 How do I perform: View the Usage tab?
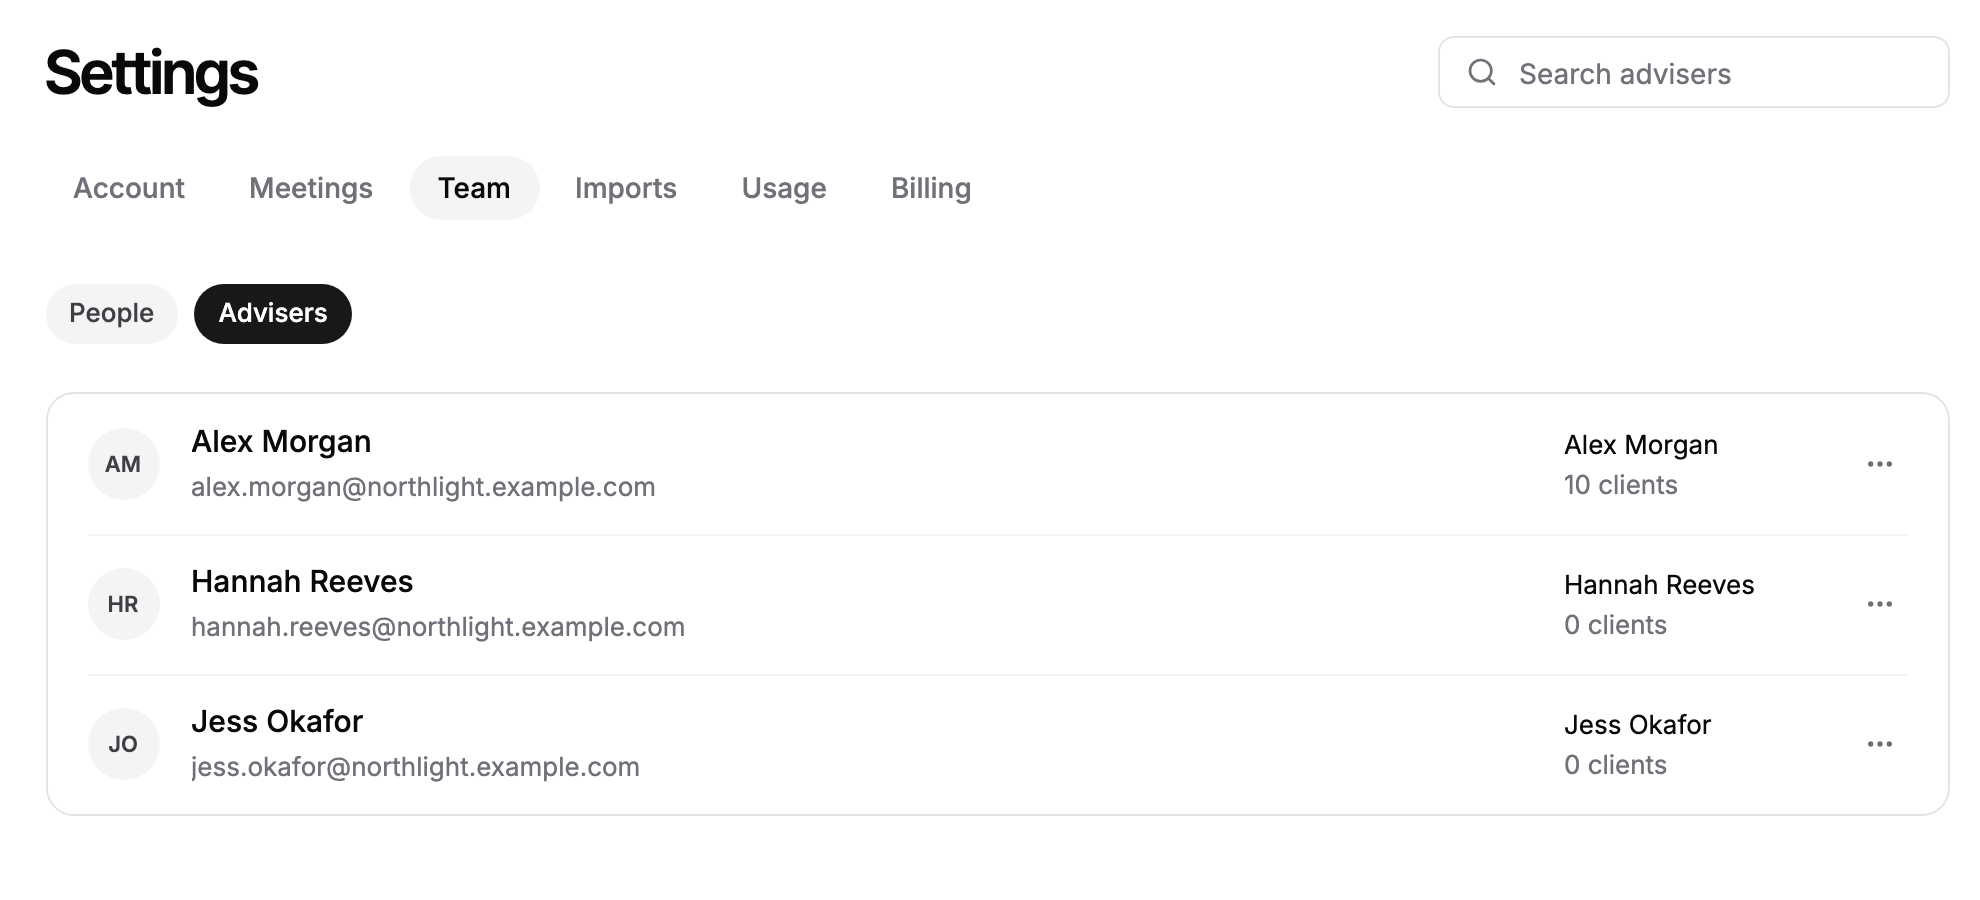(784, 188)
